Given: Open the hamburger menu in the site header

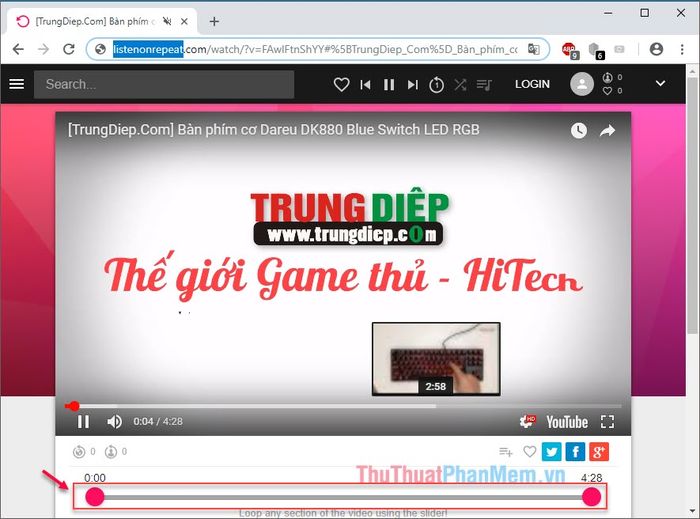Looking at the screenshot, I should 17,84.
